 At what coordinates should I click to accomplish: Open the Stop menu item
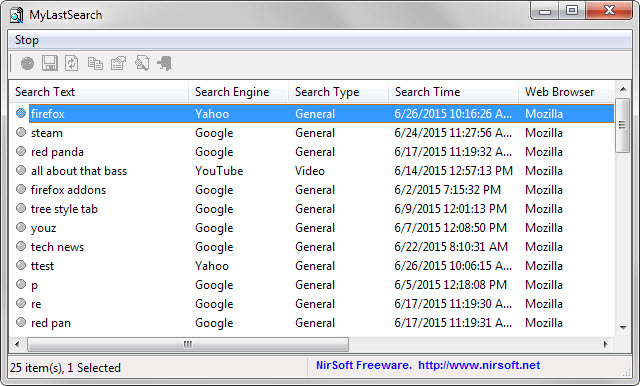(27, 40)
